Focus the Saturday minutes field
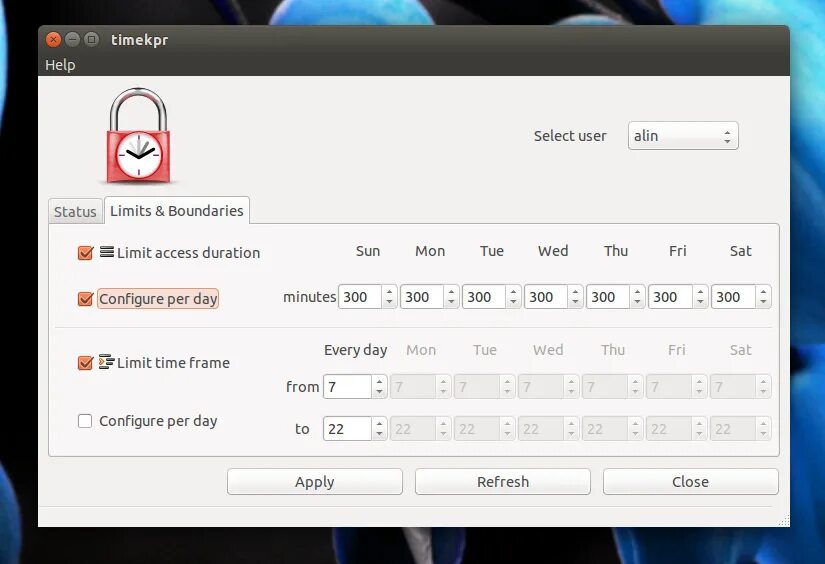825x564 pixels. [x=733, y=297]
